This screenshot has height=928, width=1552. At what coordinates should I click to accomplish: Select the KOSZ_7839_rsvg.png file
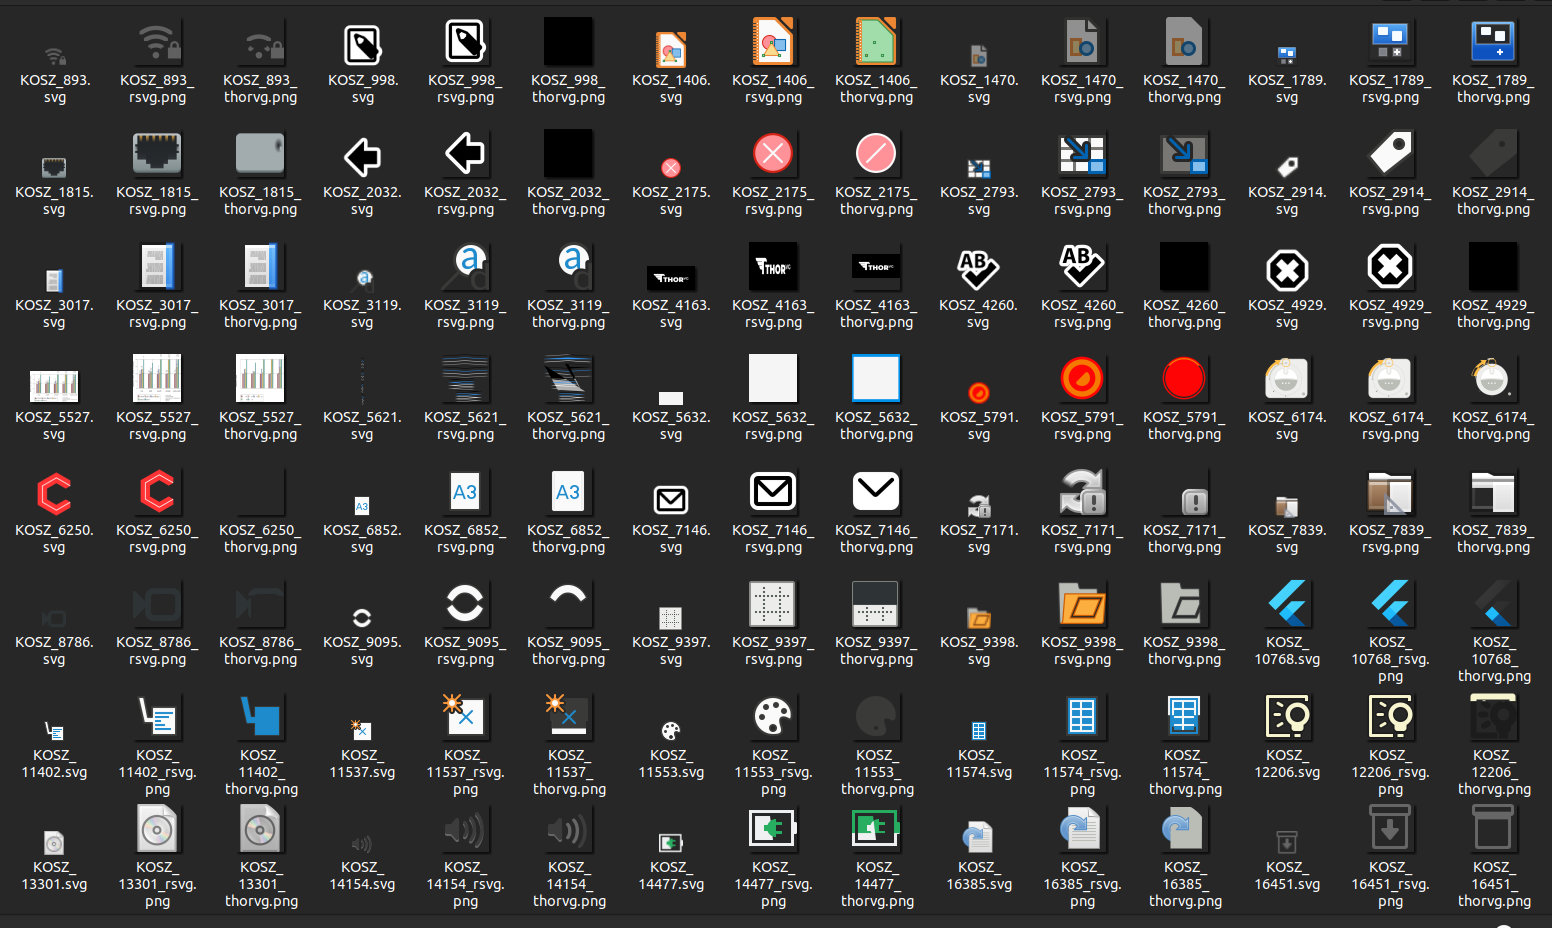[x=1390, y=492]
